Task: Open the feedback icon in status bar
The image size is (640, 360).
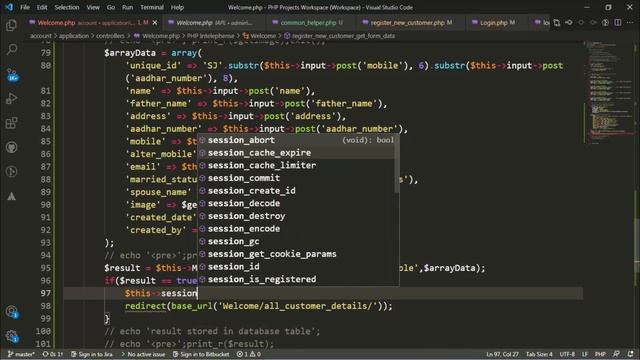Action: coord(617,354)
